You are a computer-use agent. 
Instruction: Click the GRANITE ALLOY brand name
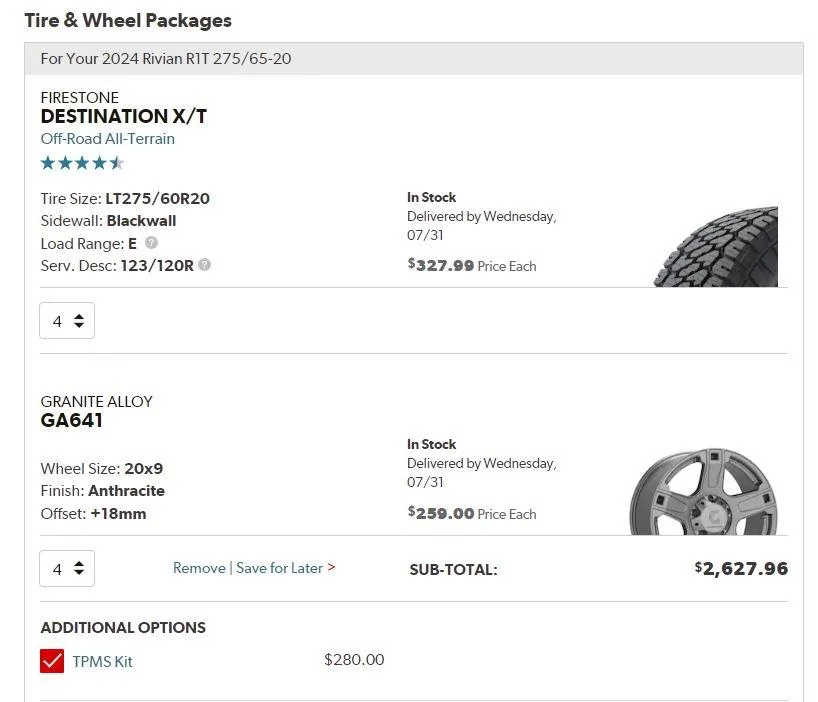(x=97, y=402)
